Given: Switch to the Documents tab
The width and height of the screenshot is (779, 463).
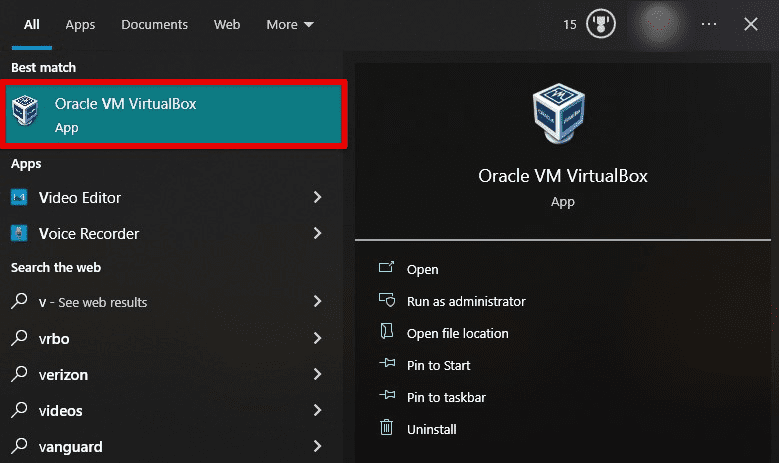Looking at the screenshot, I should (x=155, y=24).
